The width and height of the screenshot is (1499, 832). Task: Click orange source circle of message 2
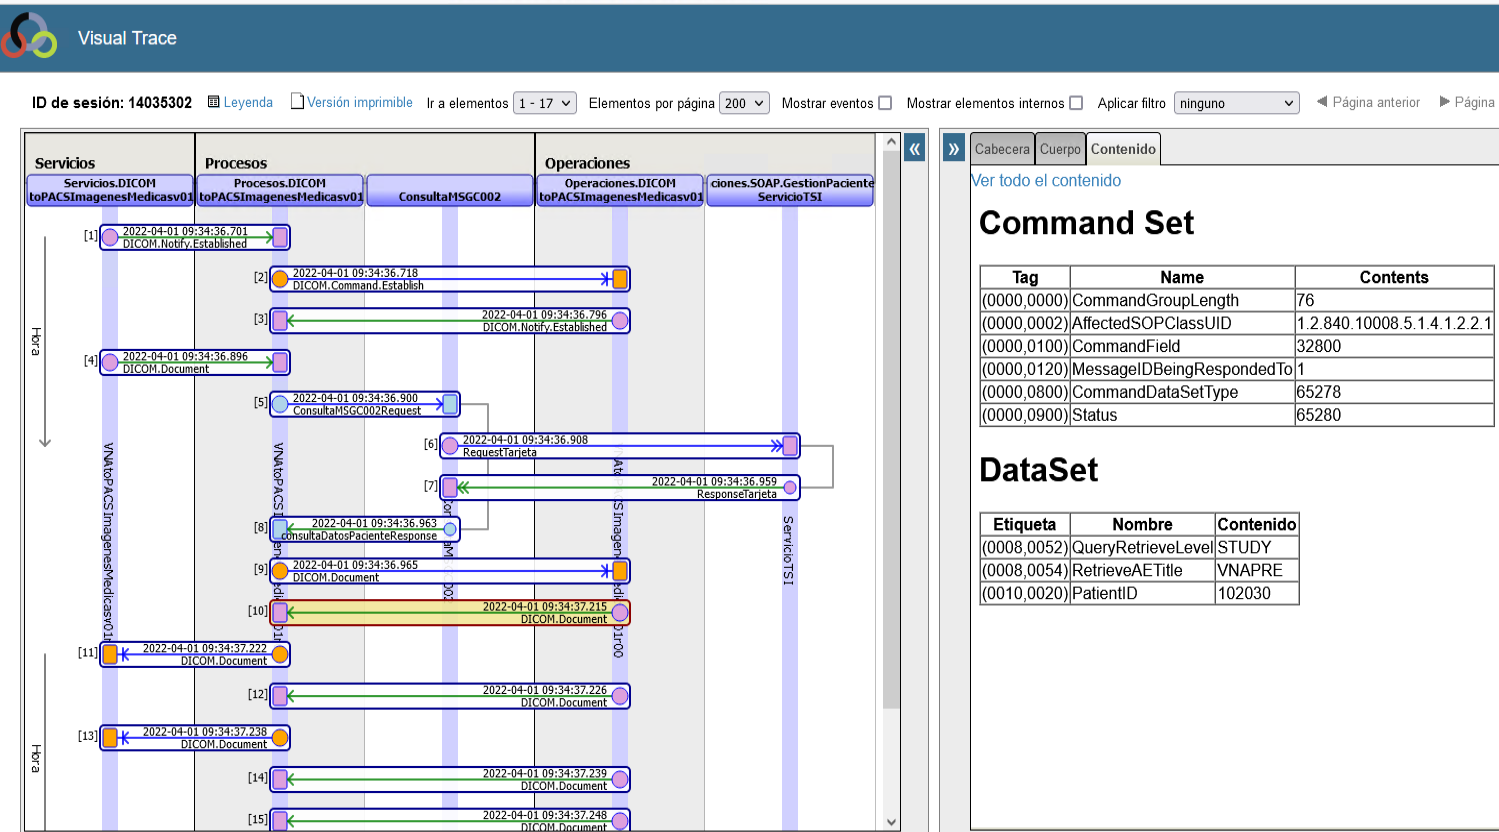(x=280, y=279)
